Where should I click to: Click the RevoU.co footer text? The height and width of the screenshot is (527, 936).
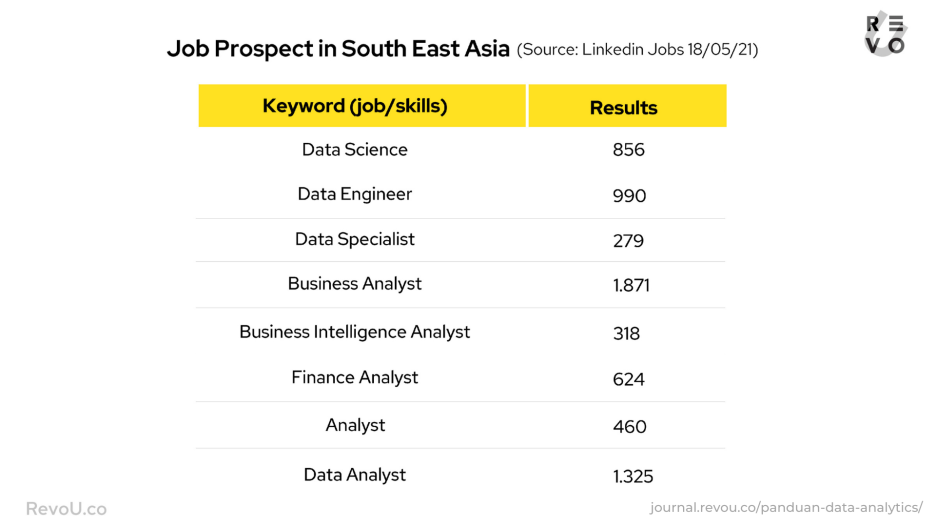coord(66,509)
